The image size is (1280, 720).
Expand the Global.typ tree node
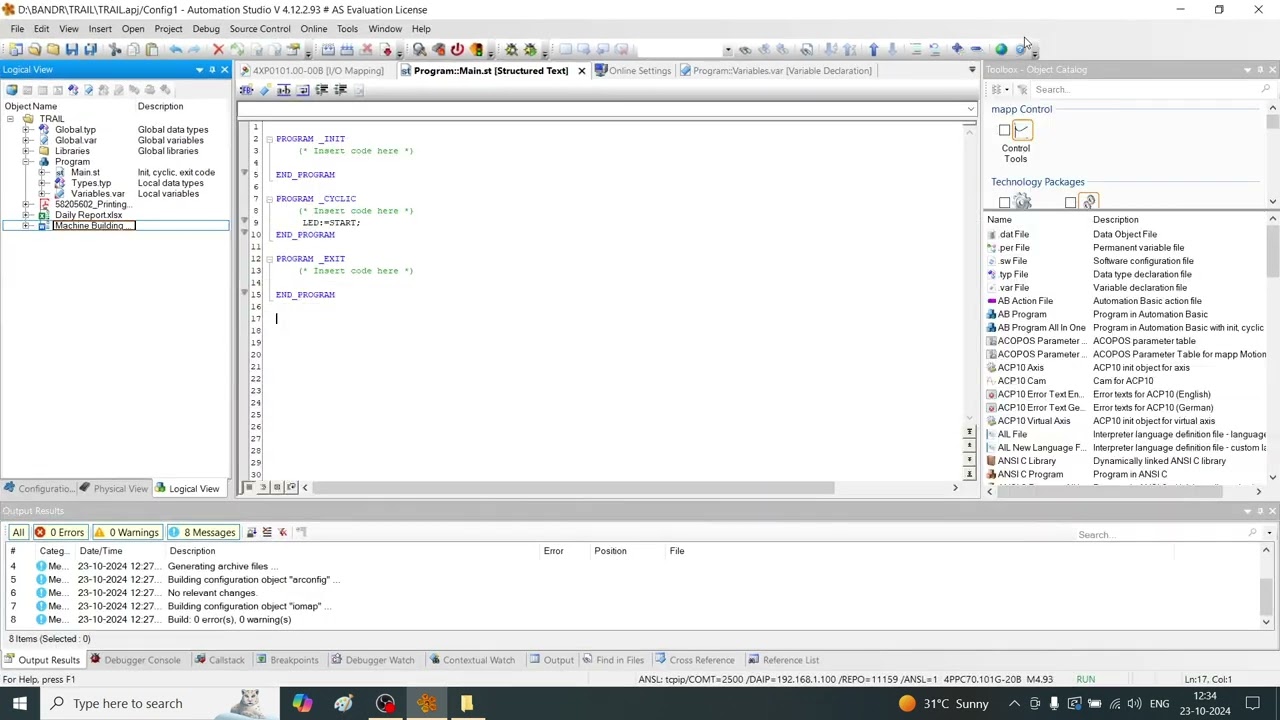tap(27, 130)
